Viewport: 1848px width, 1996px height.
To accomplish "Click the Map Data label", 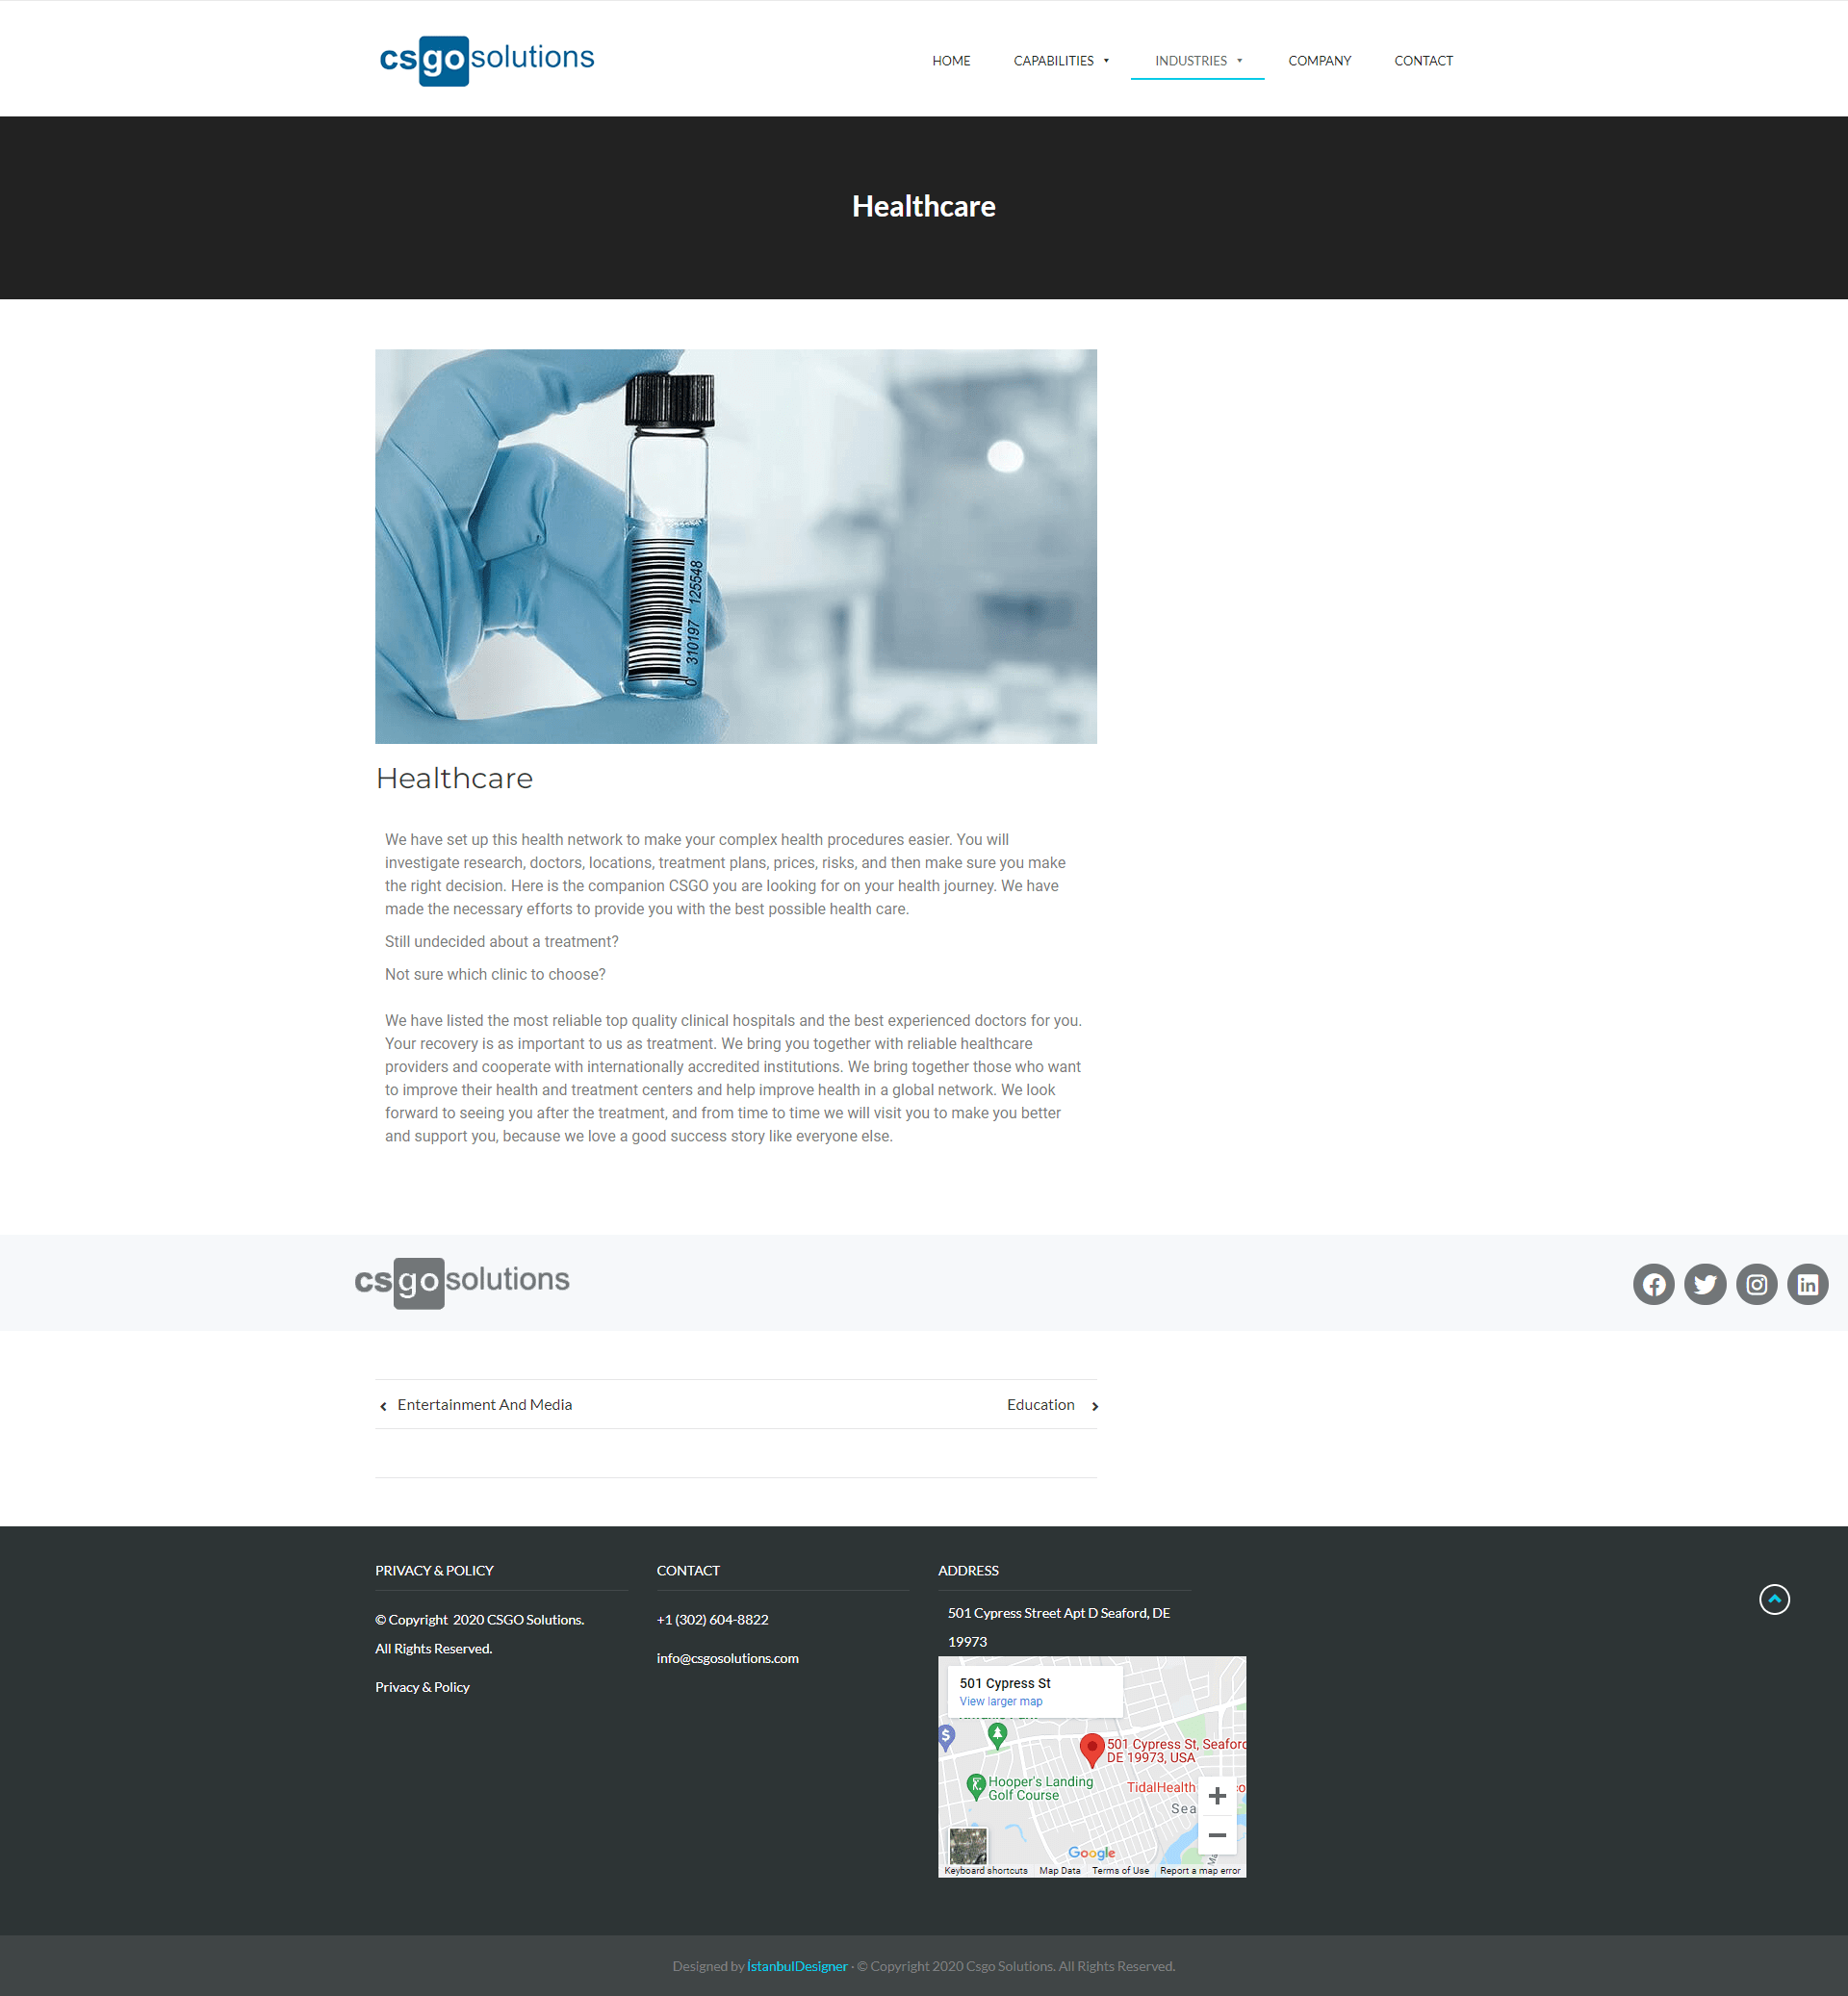I will point(1059,1870).
